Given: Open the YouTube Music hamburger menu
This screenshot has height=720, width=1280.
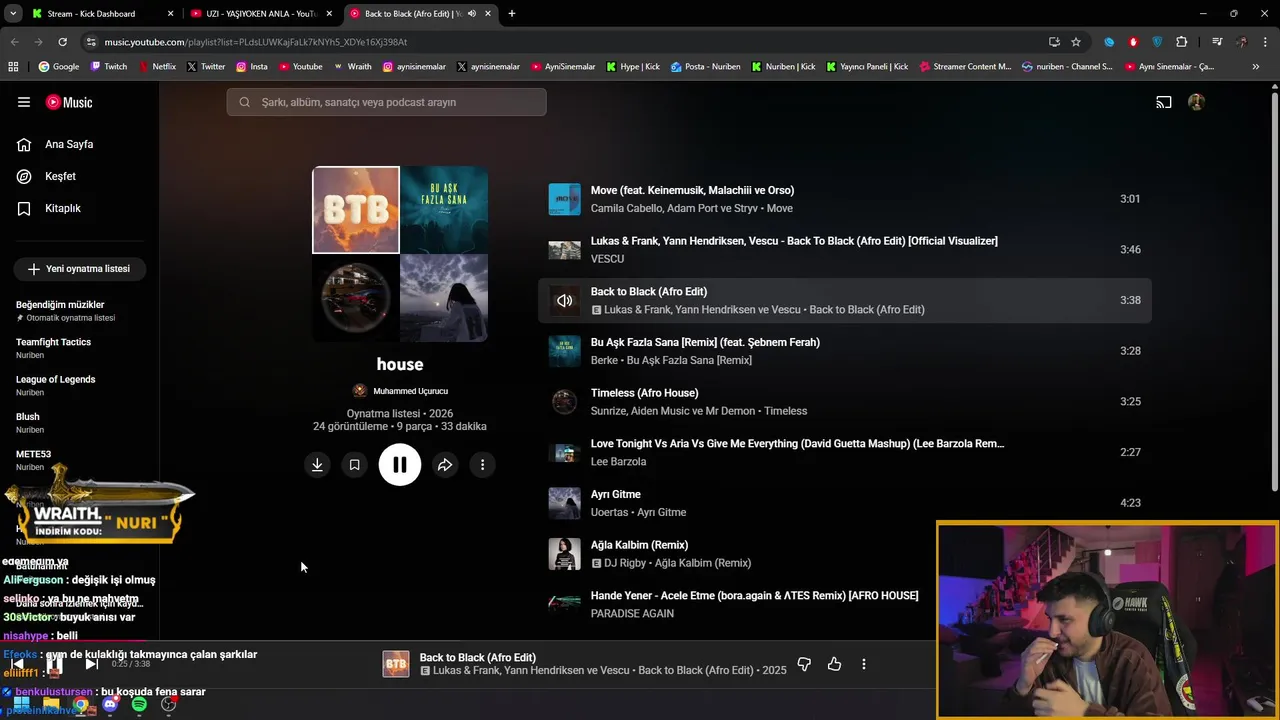Looking at the screenshot, I should tap(24, 102).
